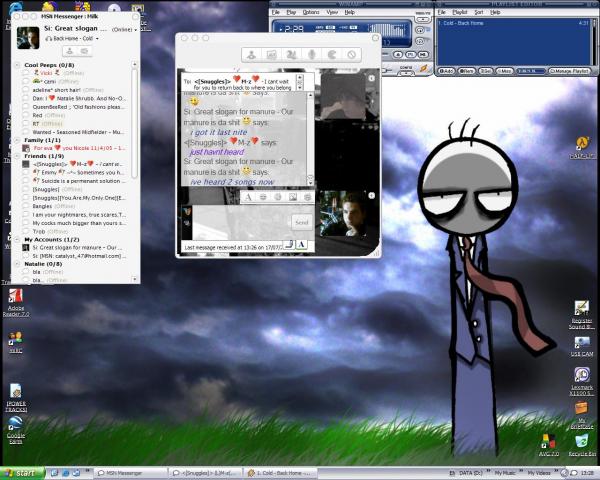Open games icon in chat toolbar
This screenshot has height=480, width=600.
332,55
